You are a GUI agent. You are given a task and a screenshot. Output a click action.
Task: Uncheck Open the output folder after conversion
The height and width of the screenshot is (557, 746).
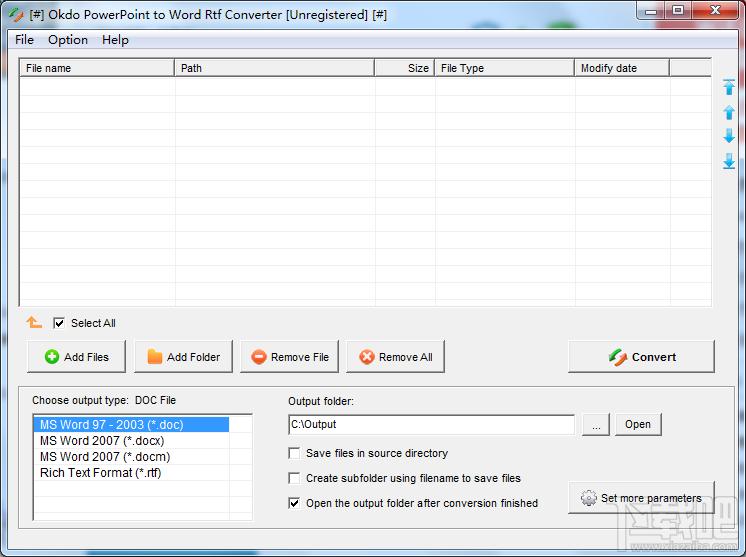click(294, 503)
